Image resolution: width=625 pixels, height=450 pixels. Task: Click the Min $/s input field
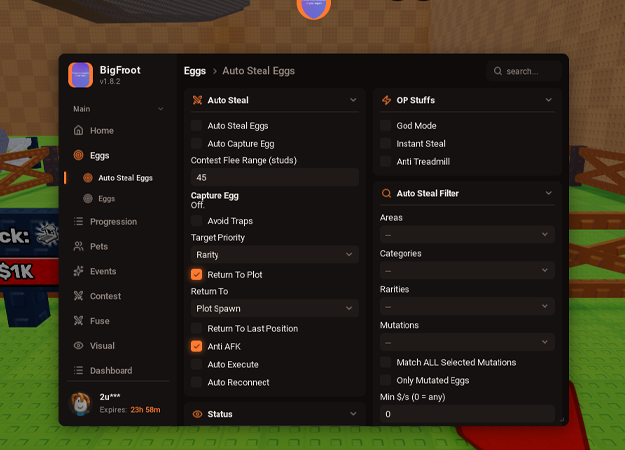coord(467,414)
